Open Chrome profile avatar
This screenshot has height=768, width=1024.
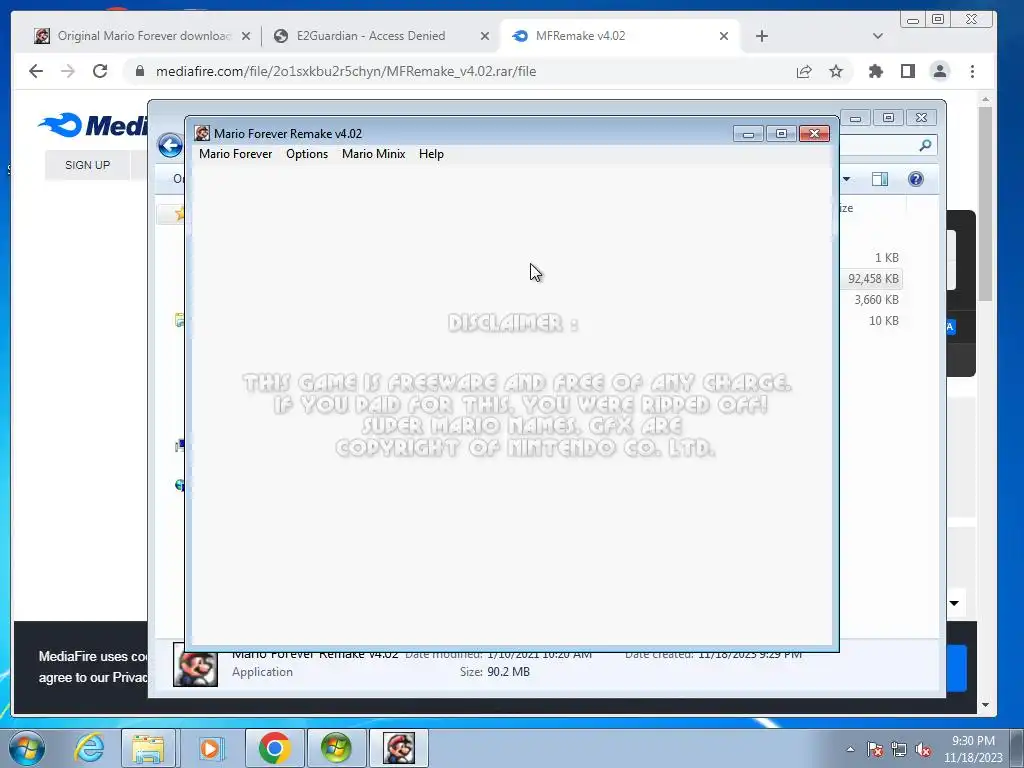(940, 71)
